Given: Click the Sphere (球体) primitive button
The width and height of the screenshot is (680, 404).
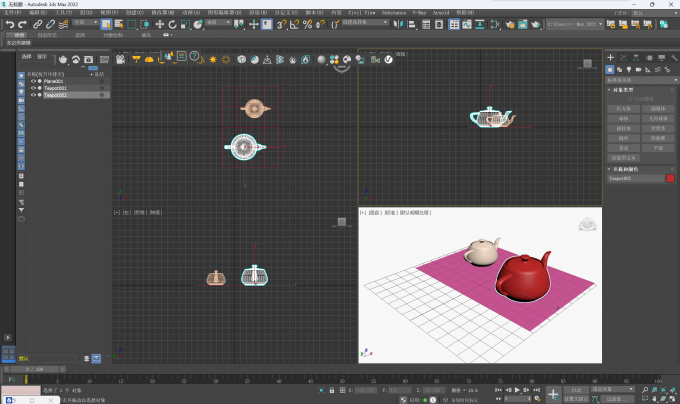Looking at the screenshot, I should 624,118.
